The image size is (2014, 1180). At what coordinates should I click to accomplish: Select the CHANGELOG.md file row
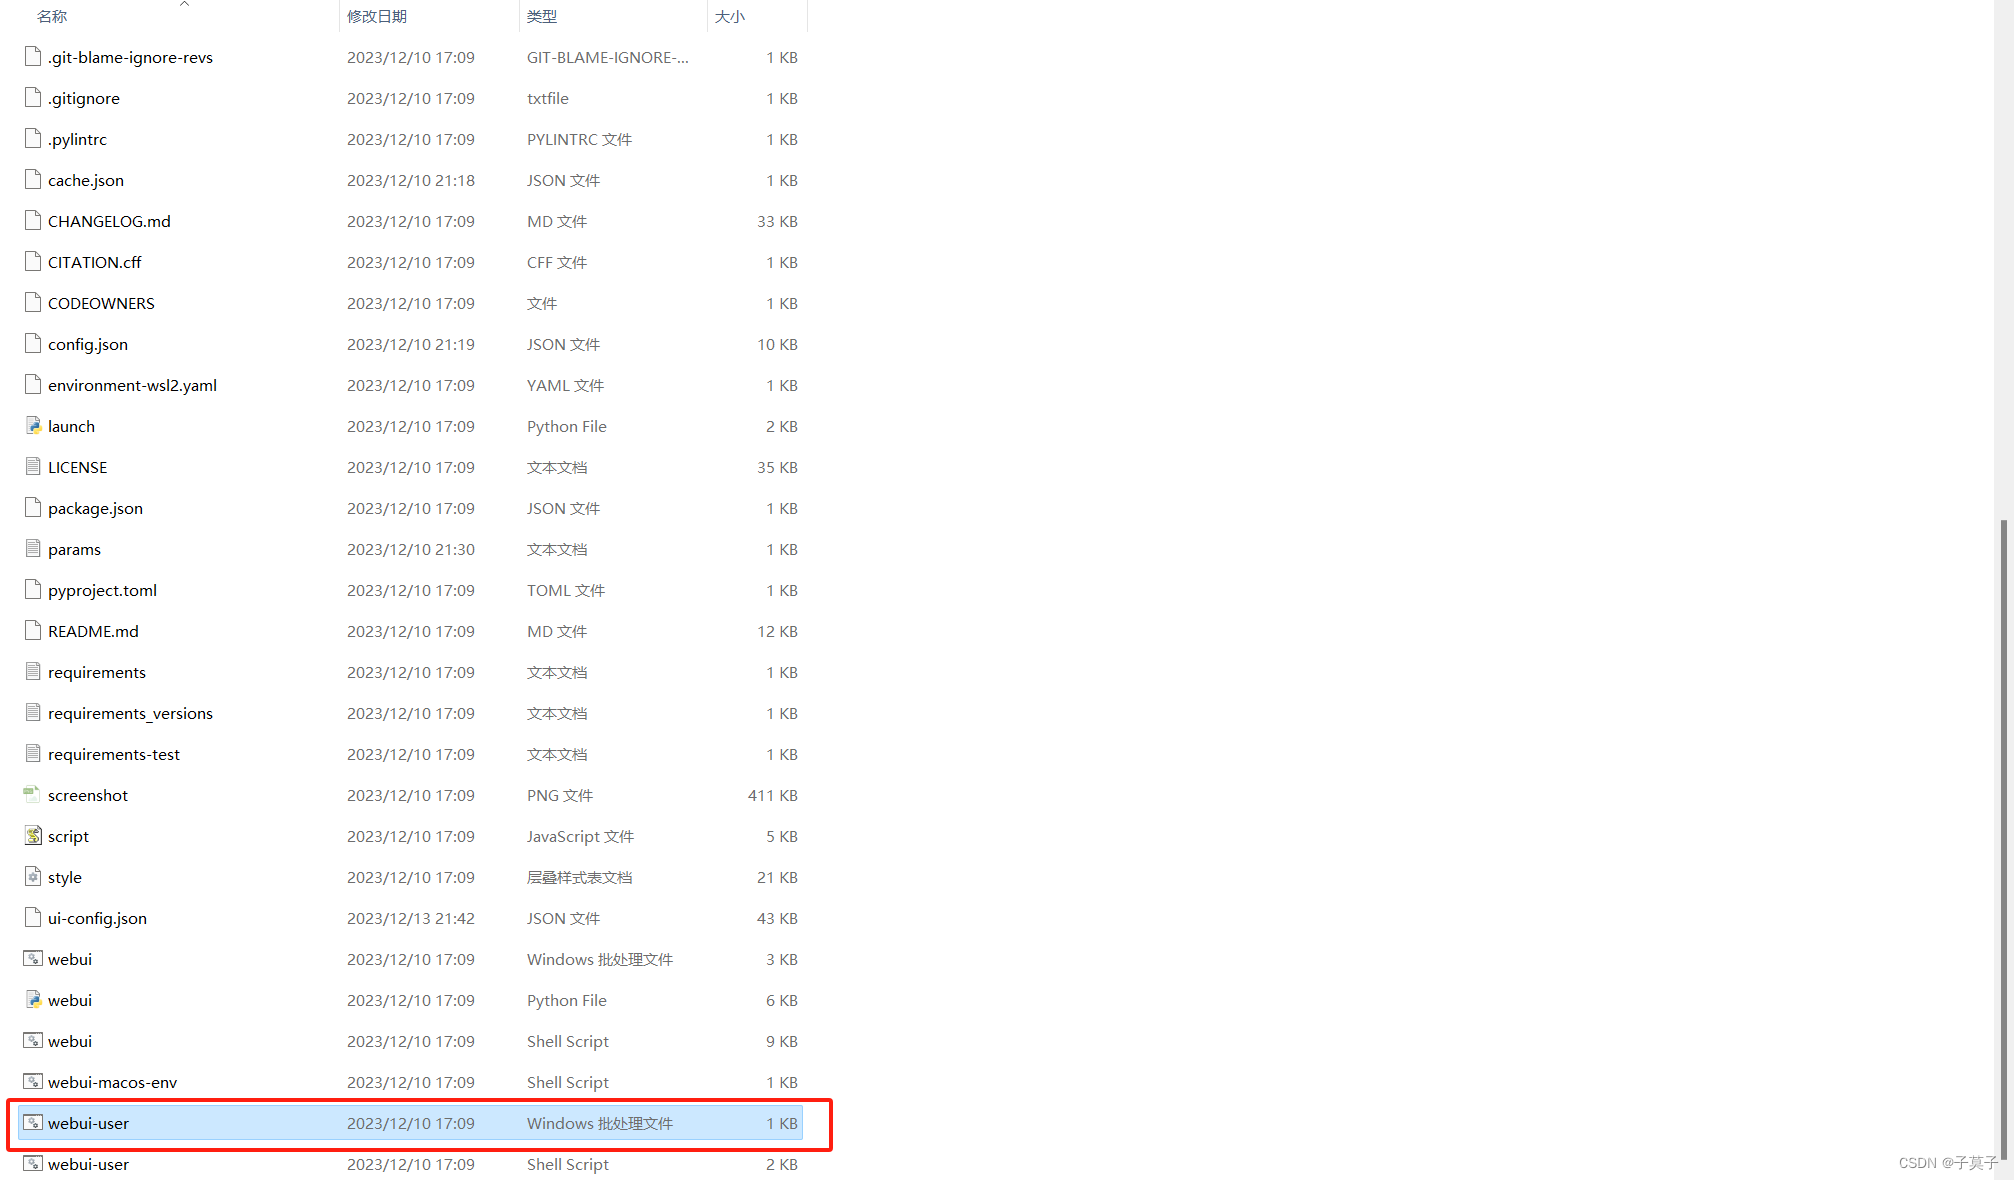click(x=109, y=221)
